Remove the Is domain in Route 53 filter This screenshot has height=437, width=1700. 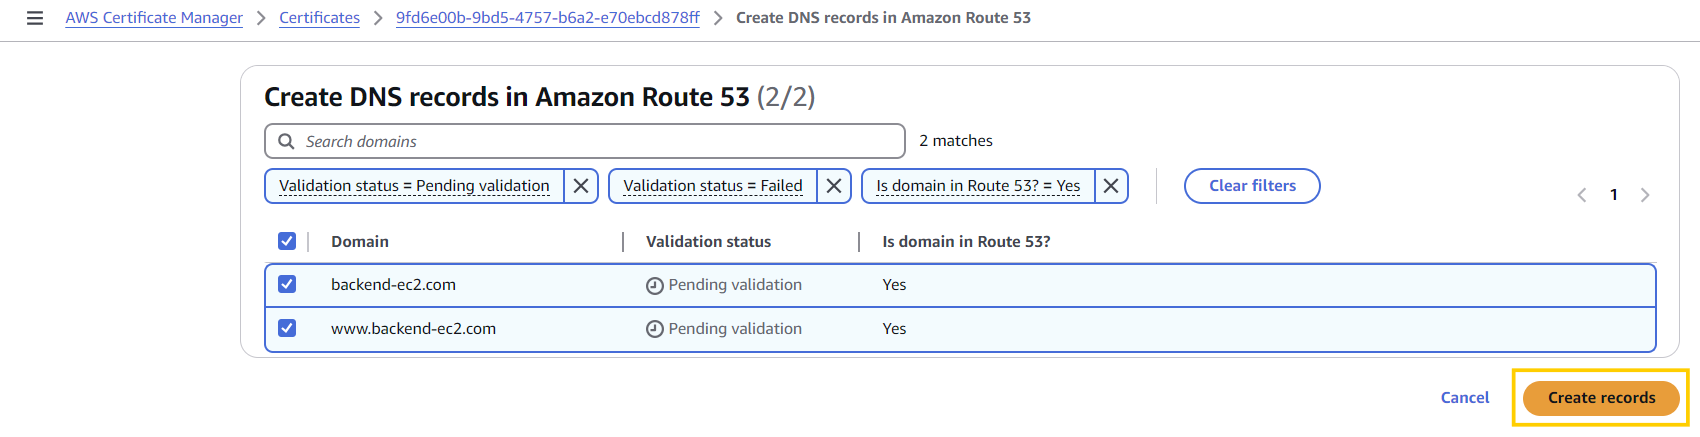pyautogui.click(x=1111, y=186)
